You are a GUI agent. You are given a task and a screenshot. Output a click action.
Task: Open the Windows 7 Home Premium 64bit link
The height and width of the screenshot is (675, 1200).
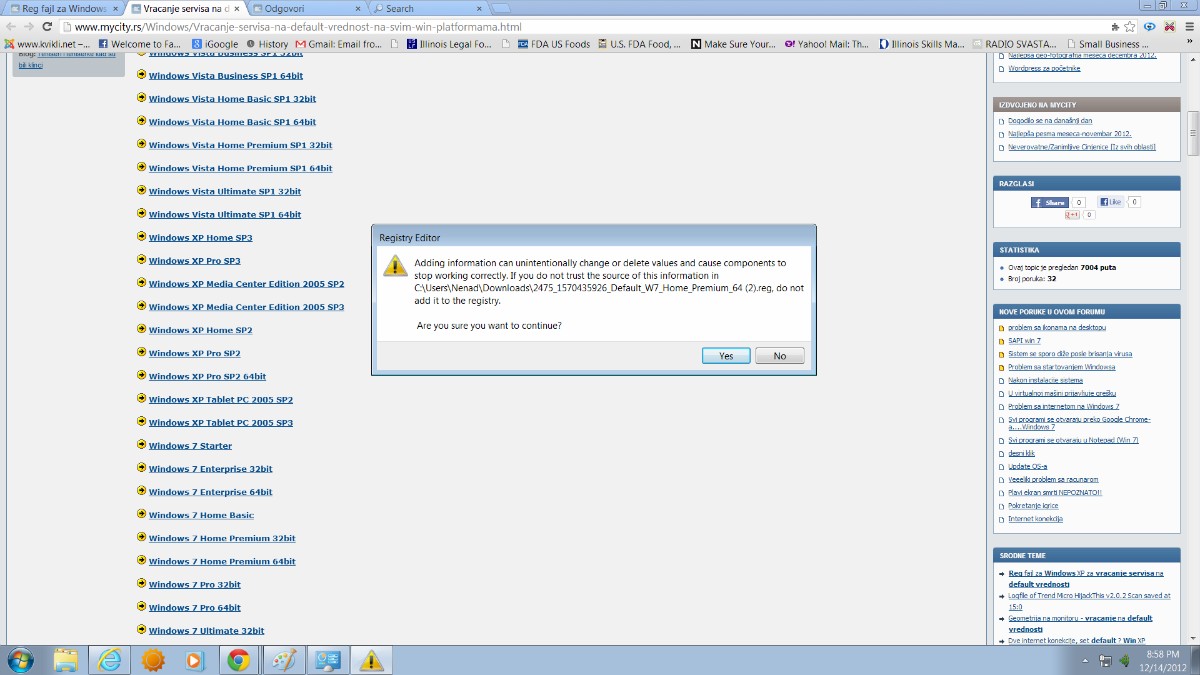tap(222, 561)
